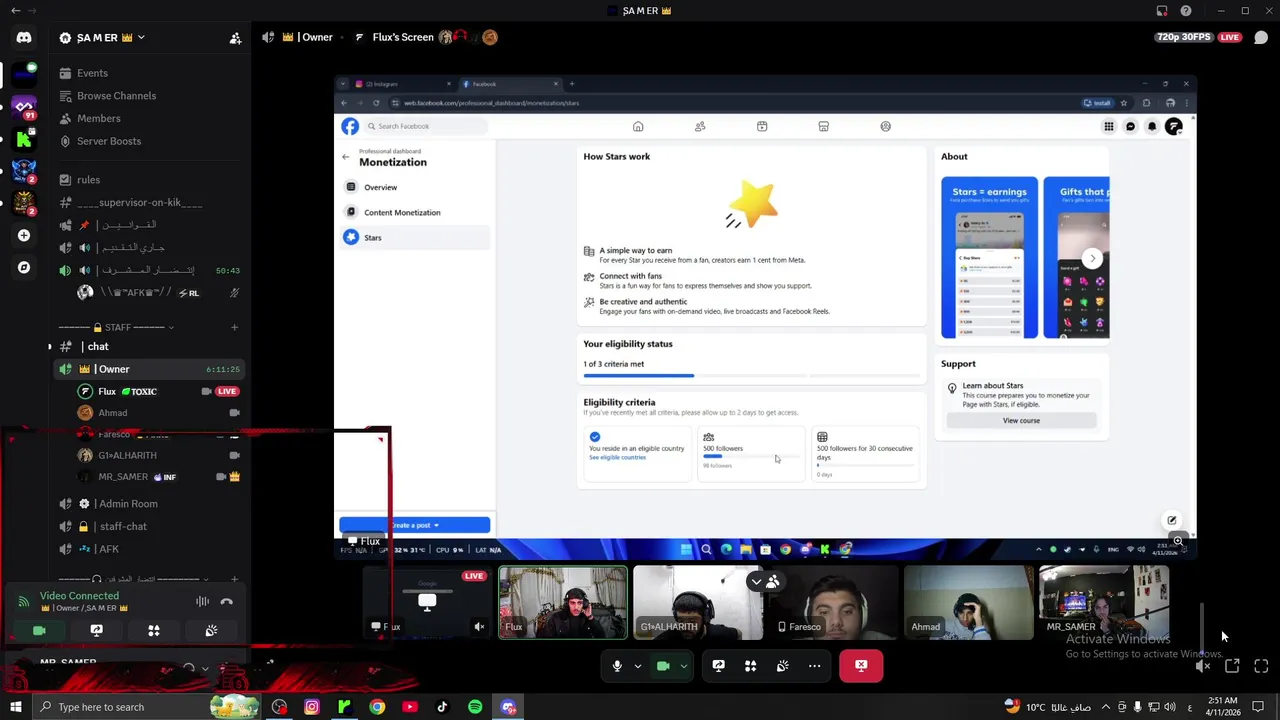This screenshot has height=720, width=1280.
Task: Click the Add a Server plus icon
Action: (x=24, y=235)
